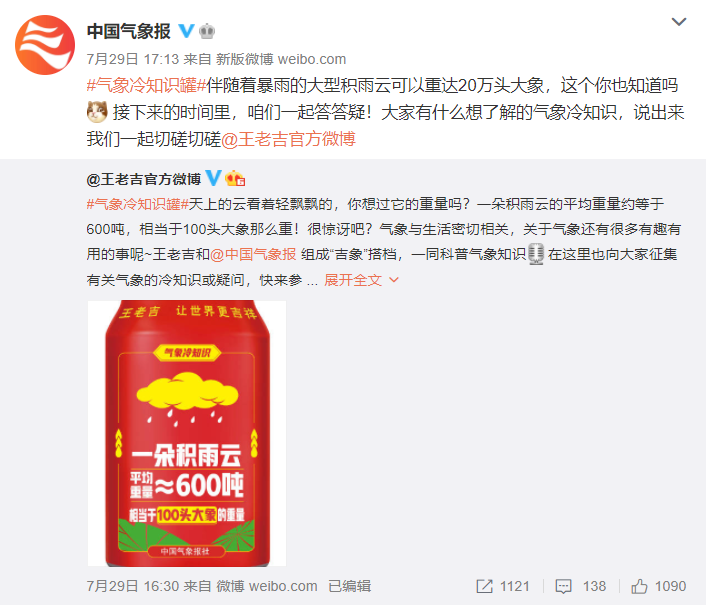Click the cat emoji in the post text
Screen dimensions: 706x605
(x=97, y=112)
